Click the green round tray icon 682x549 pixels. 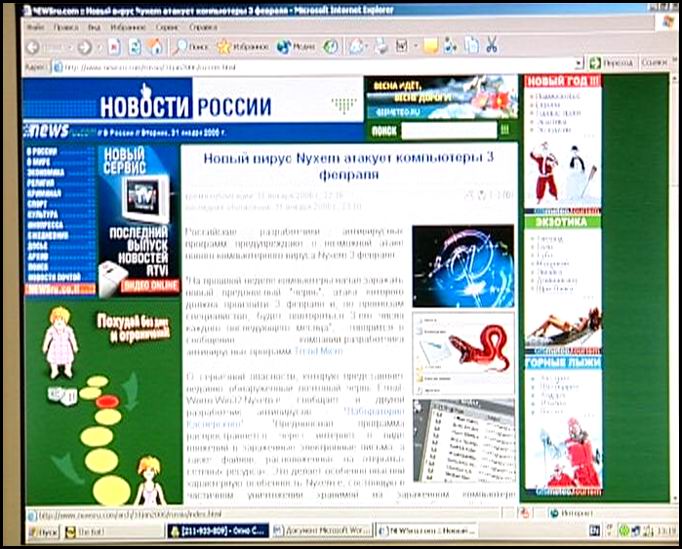pos(624,530)
